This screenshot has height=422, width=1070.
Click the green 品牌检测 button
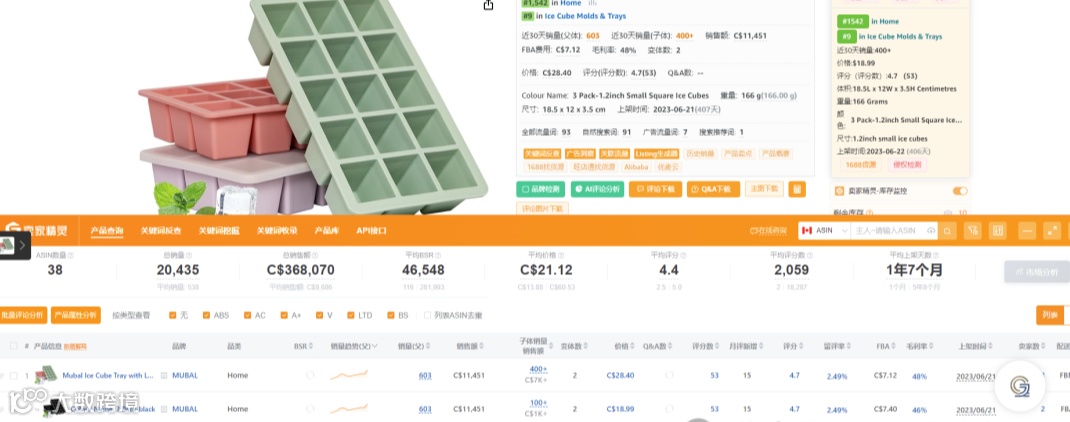540,189
